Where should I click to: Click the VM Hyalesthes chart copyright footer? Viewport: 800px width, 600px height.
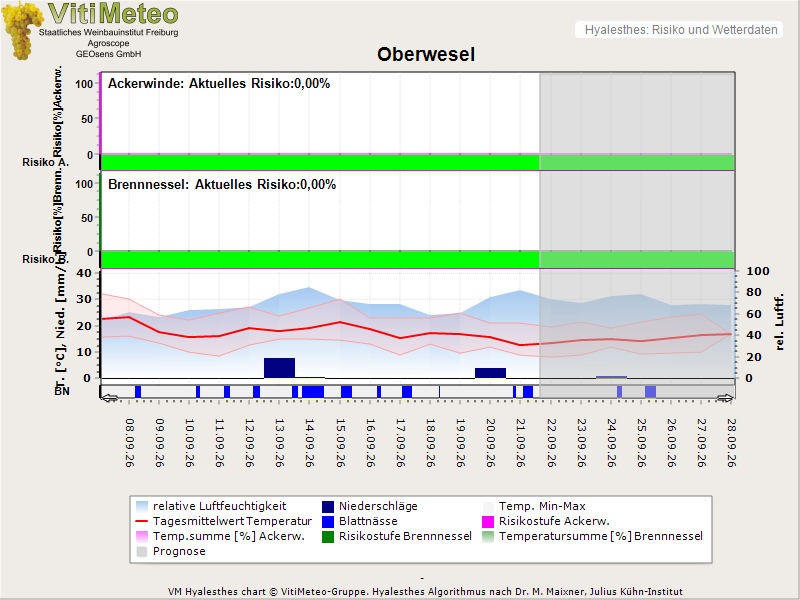coord(425,592)
